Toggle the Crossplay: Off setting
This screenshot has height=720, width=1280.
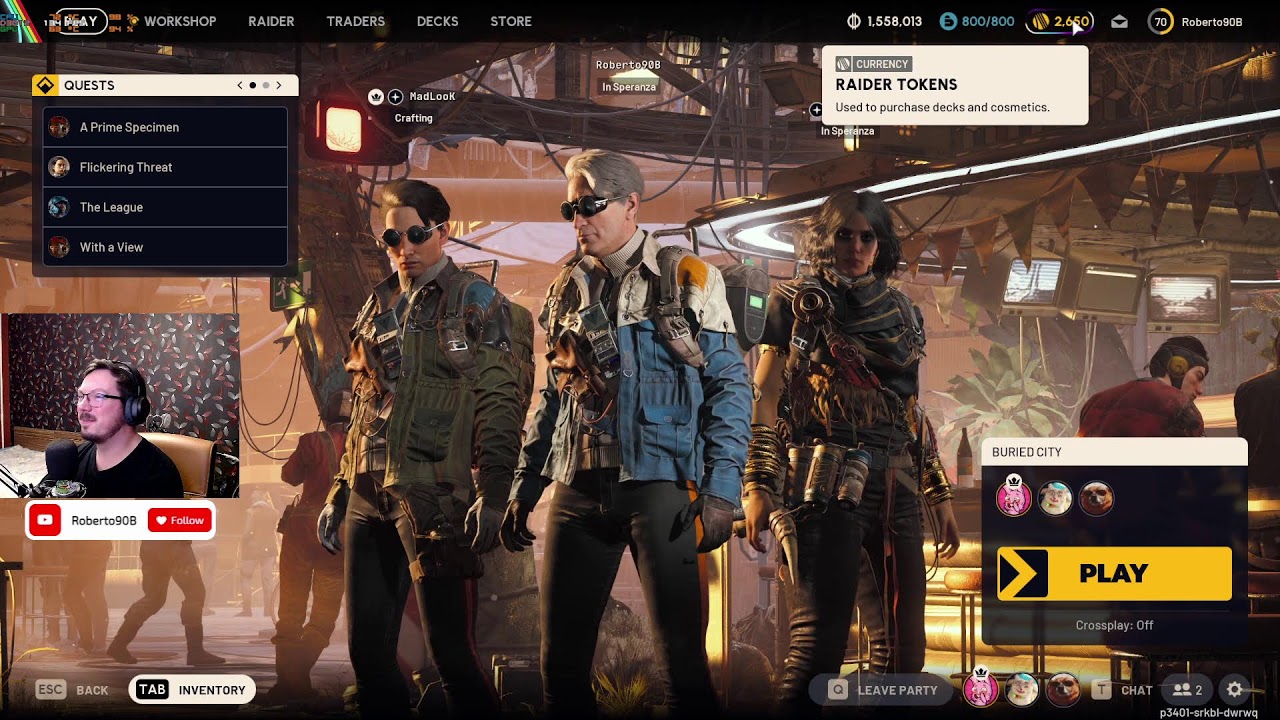pyautogui.click(x=1114, y=625)
